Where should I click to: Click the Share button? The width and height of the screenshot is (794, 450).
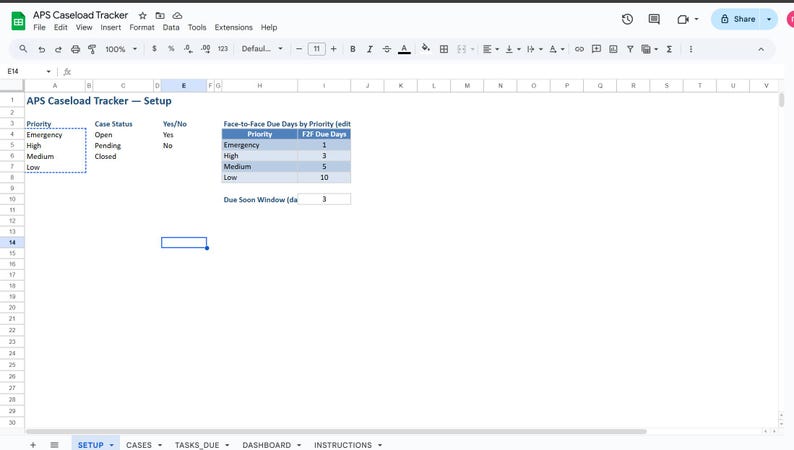tap(738, 19)
